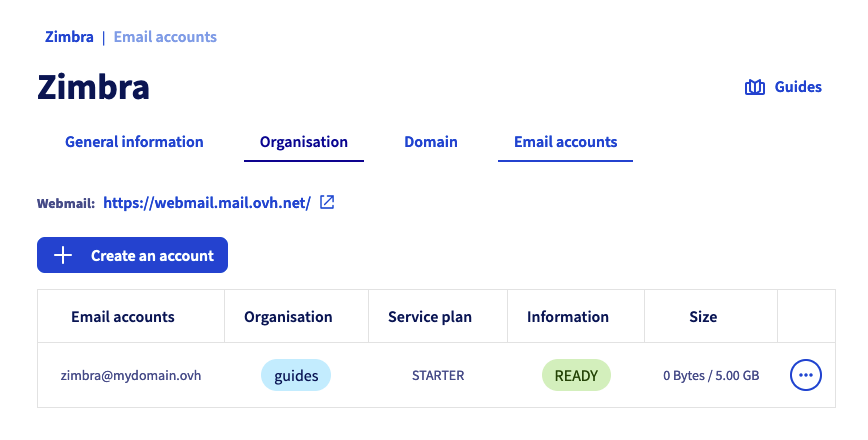Click the guides organisation badge
The image size is (868, 440).
296,375
